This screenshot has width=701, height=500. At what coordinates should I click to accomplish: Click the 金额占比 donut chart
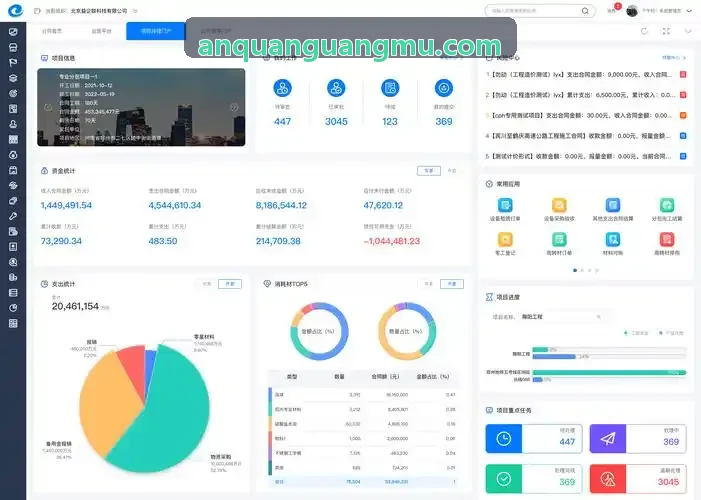pyautogui.click(x=319, y=331)
